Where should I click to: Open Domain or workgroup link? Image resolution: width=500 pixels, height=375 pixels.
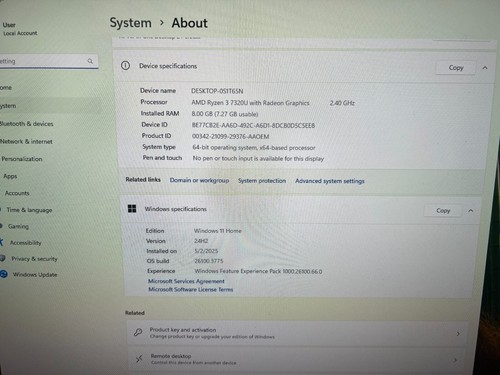[x=199, y=180]
